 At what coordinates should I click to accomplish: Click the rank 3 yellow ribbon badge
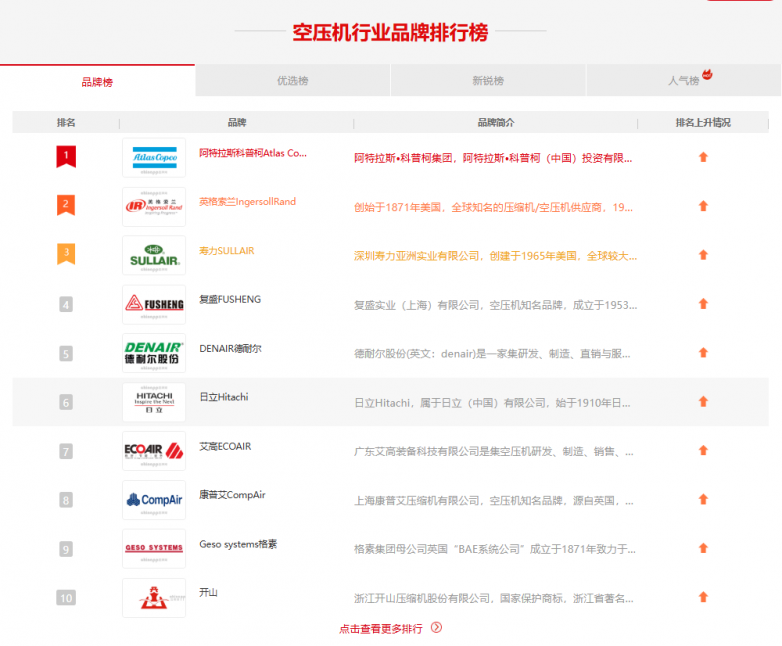[66, 254]
